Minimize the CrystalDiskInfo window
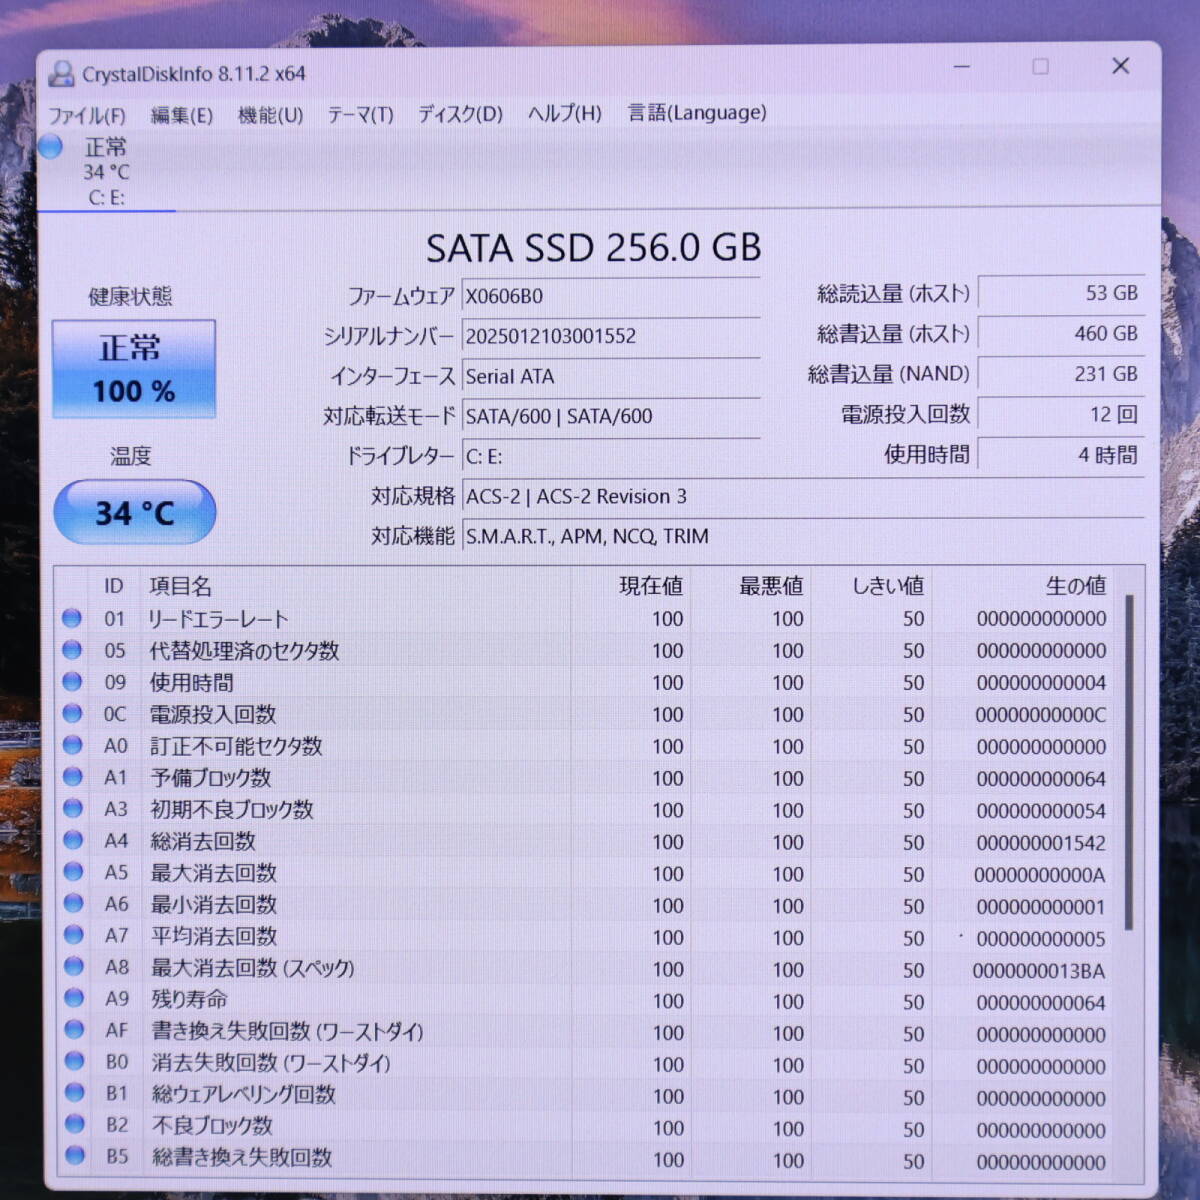The image size is (1200, 1200). (x=962, y=67)
